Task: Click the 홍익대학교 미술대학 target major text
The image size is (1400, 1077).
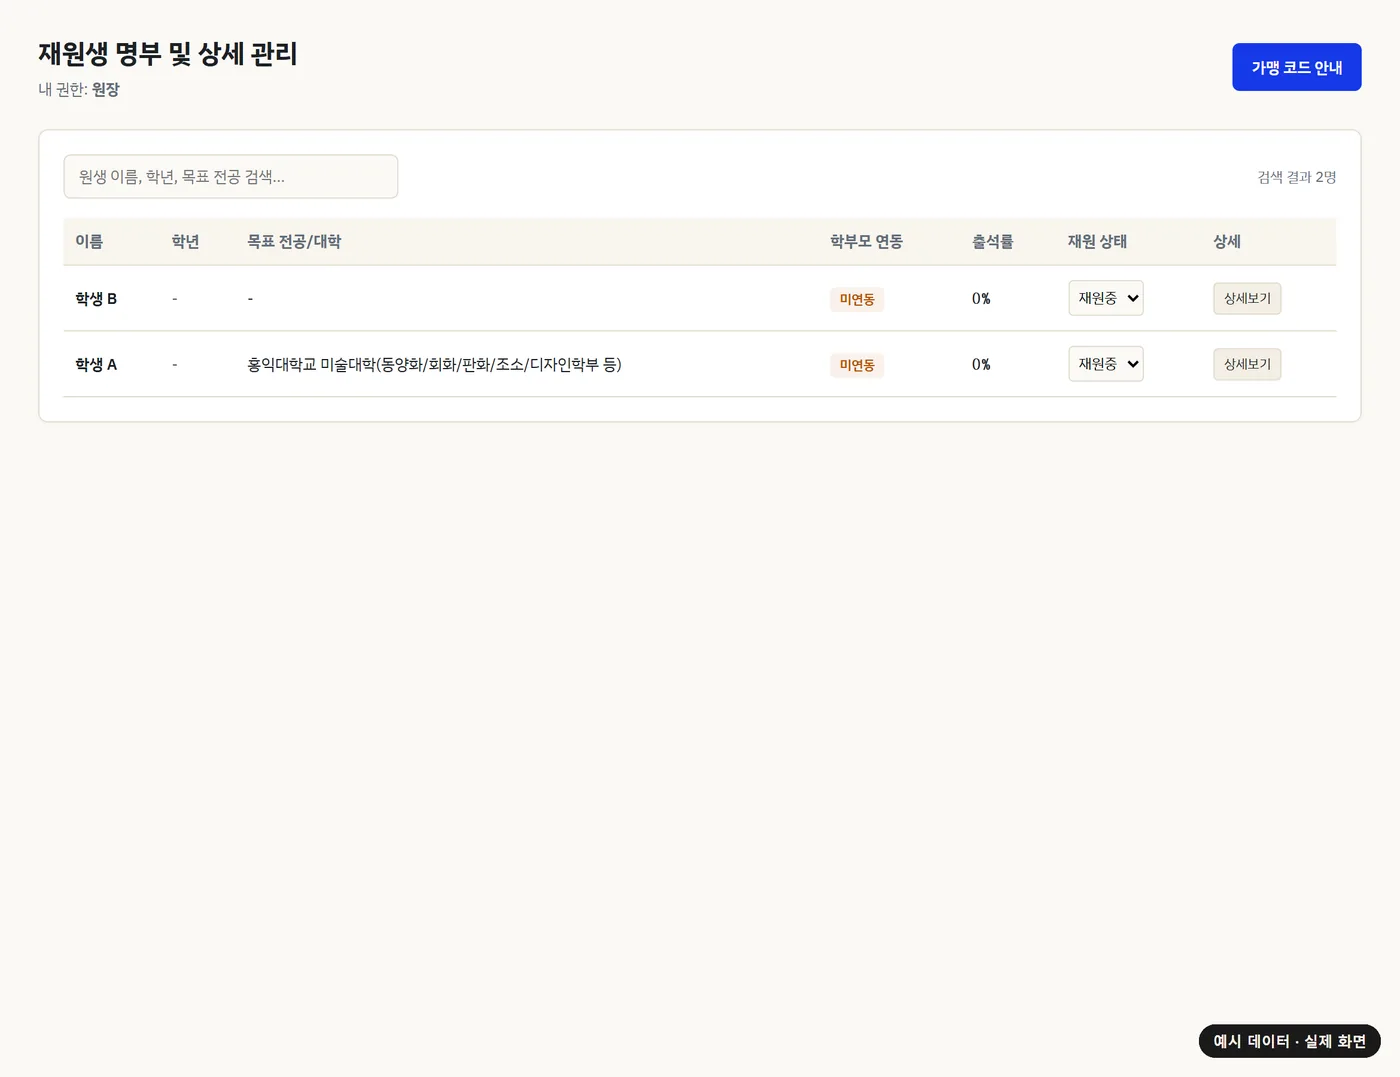Action: [x=434, y=364]
